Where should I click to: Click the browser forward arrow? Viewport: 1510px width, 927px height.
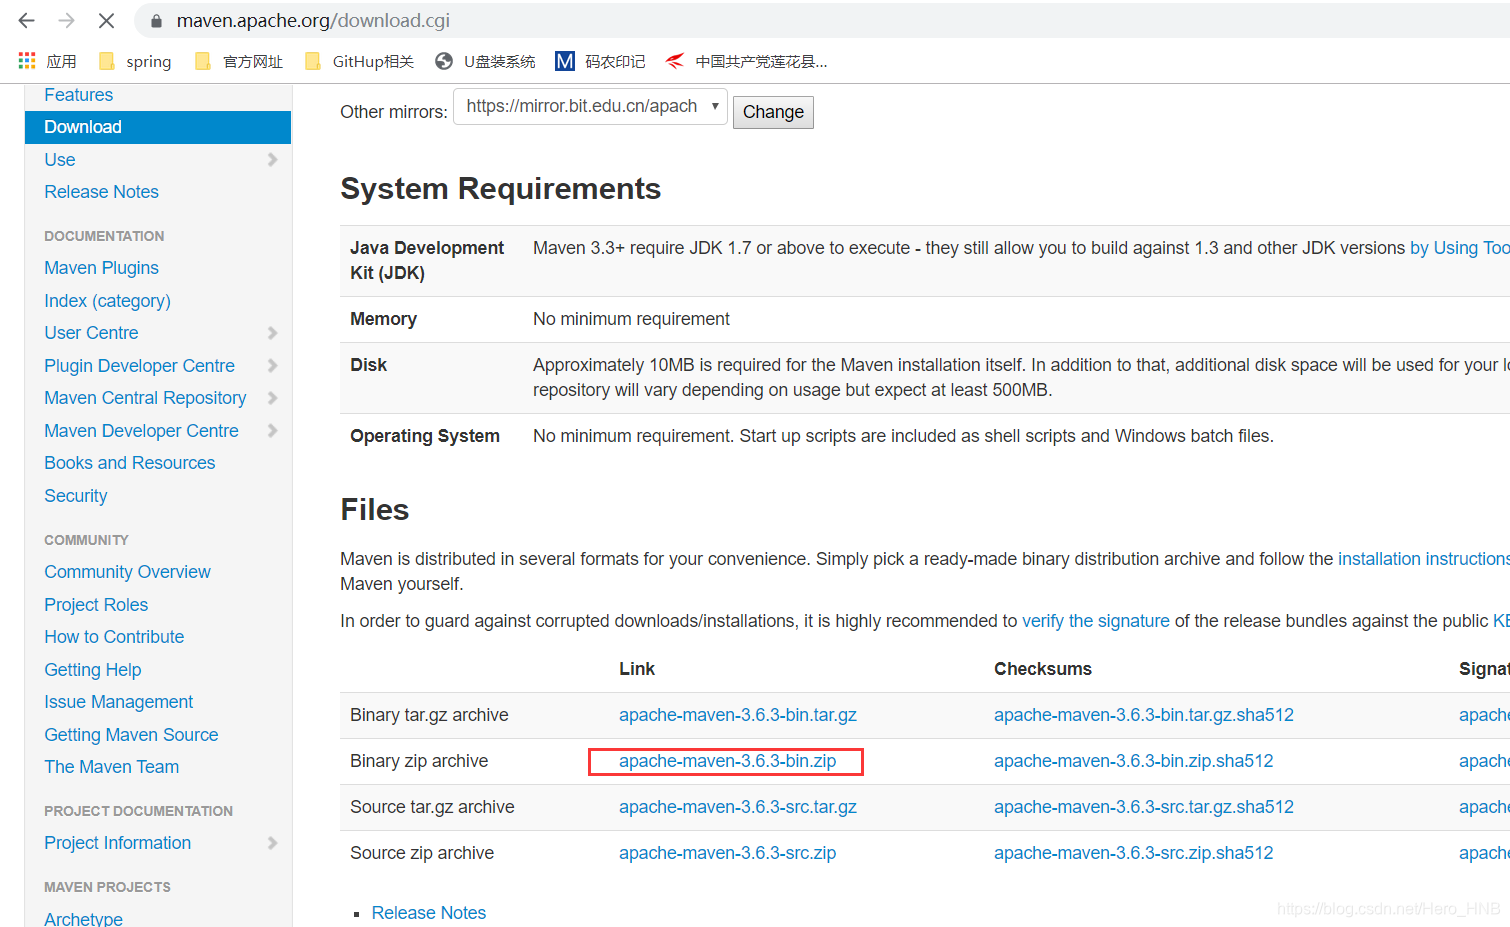tap(66, 20)
